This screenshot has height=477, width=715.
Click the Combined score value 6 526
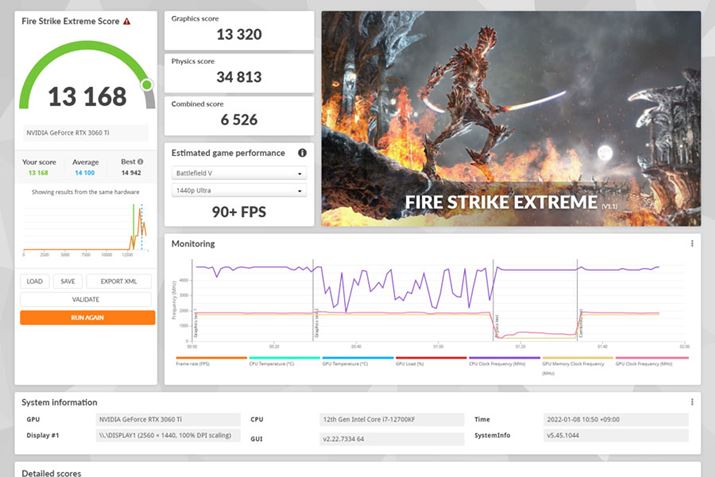pyautogui.click(x=239, y=120)
